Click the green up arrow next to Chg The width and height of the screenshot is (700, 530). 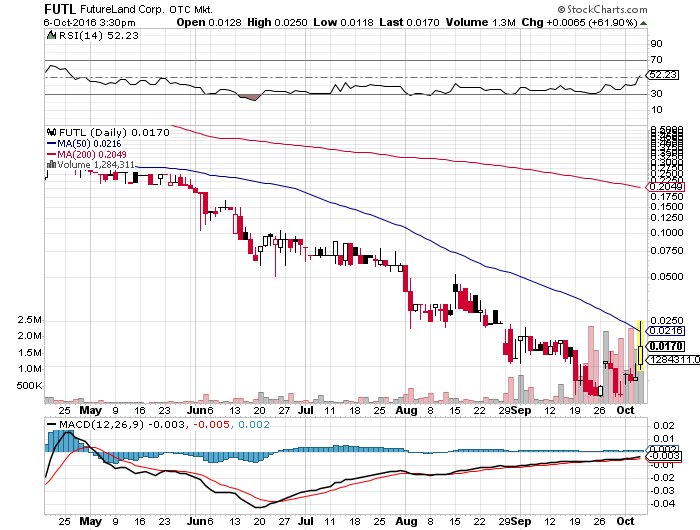click(x=643, y=23)
